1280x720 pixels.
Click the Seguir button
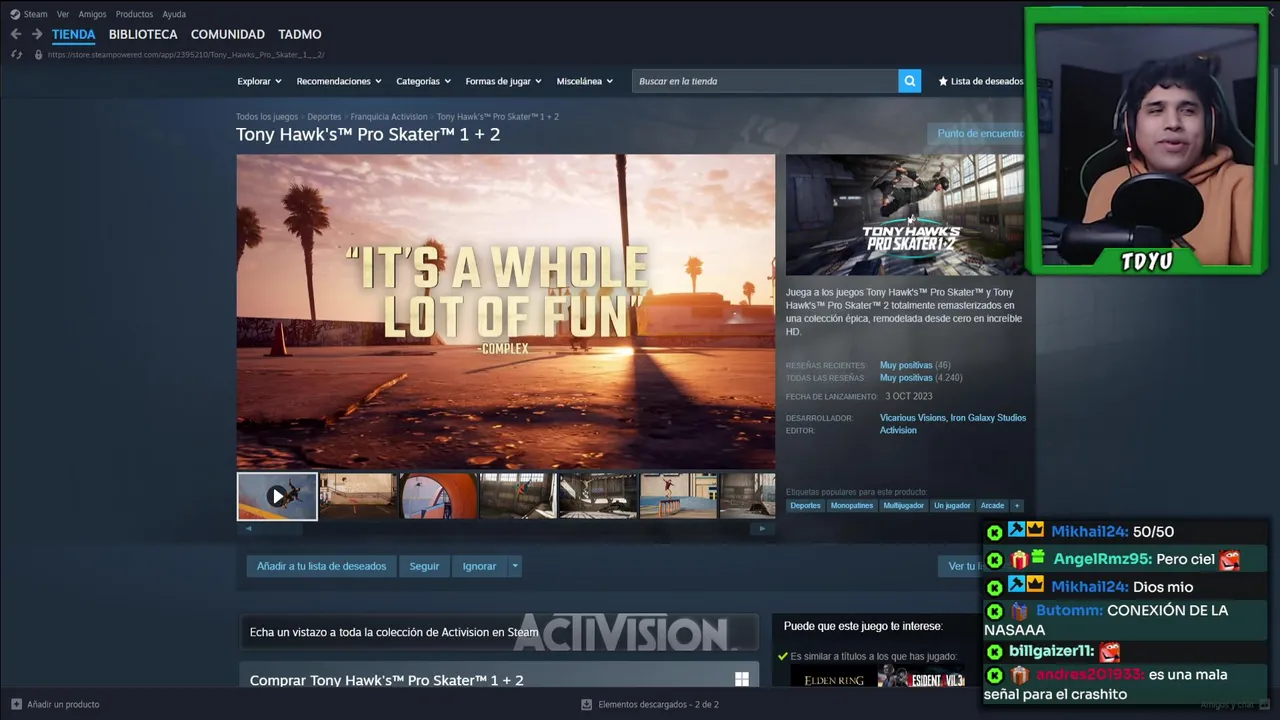pos(424,566)
